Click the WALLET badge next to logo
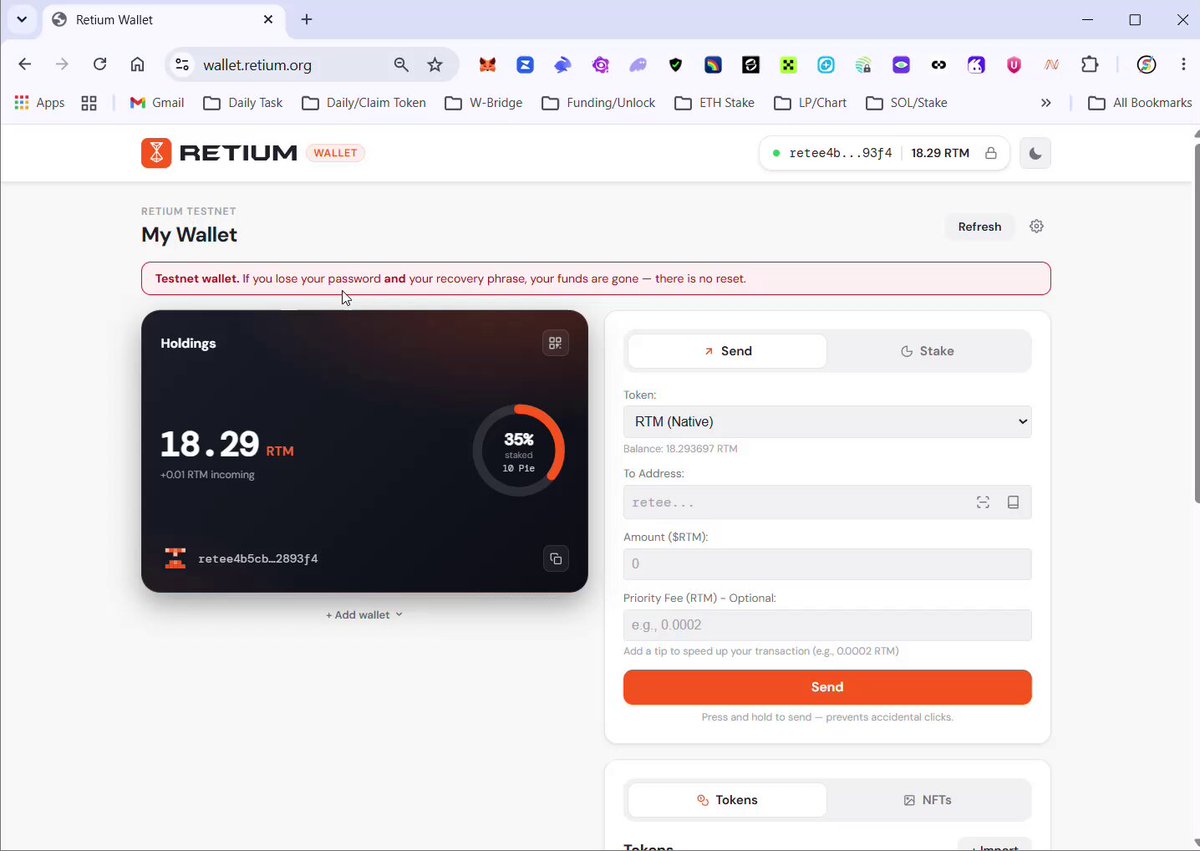The width and height of the screenshot is (1200, 851). [x=335, y=153]
